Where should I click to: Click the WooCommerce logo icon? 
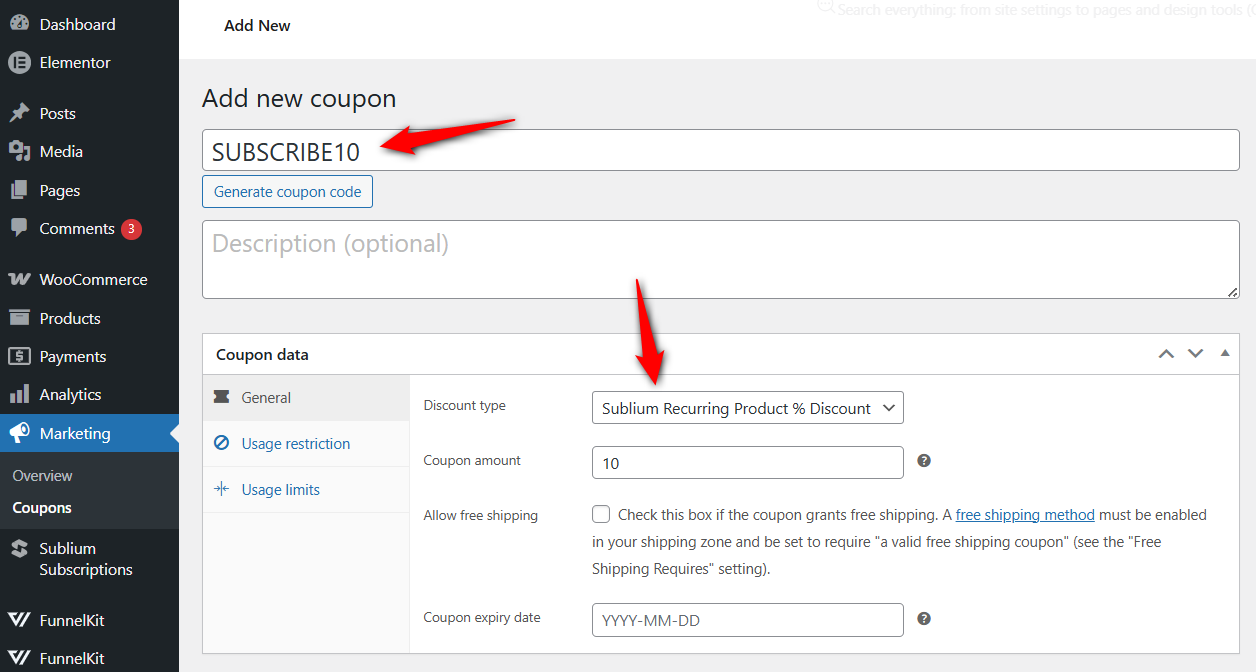pos(19,280)
